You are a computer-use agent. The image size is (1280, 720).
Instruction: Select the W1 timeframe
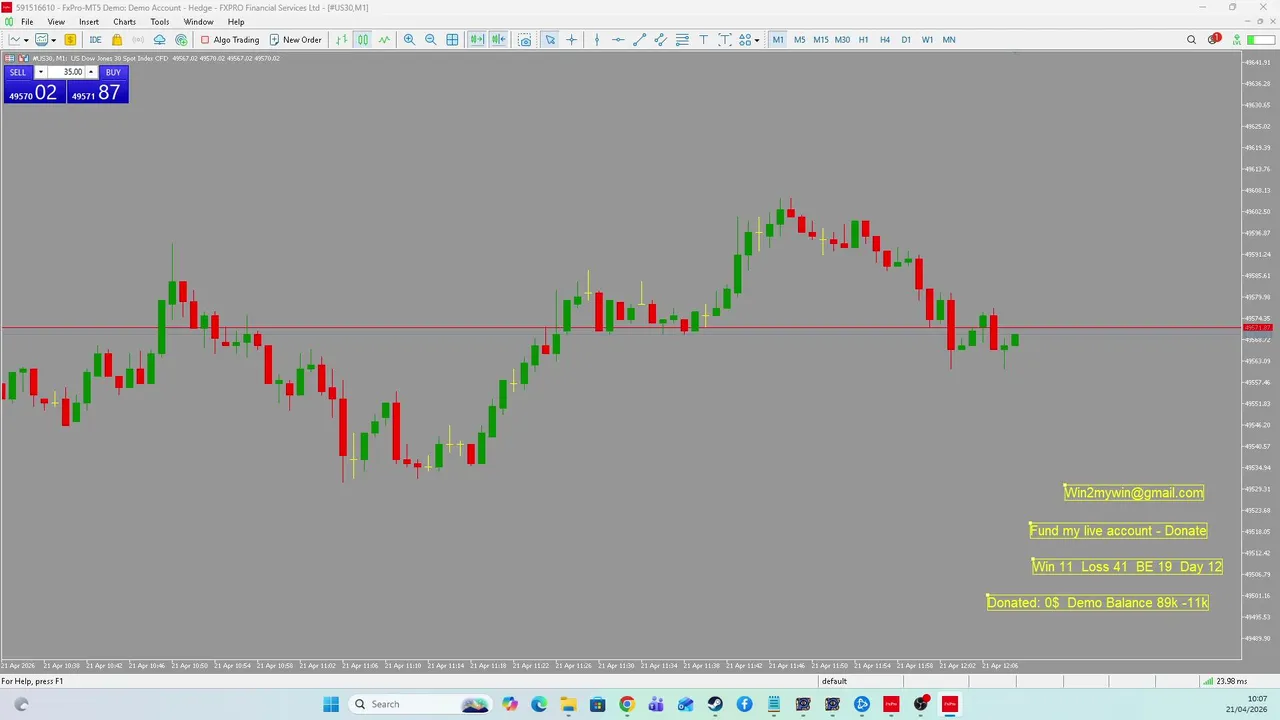tap(927, 40)
